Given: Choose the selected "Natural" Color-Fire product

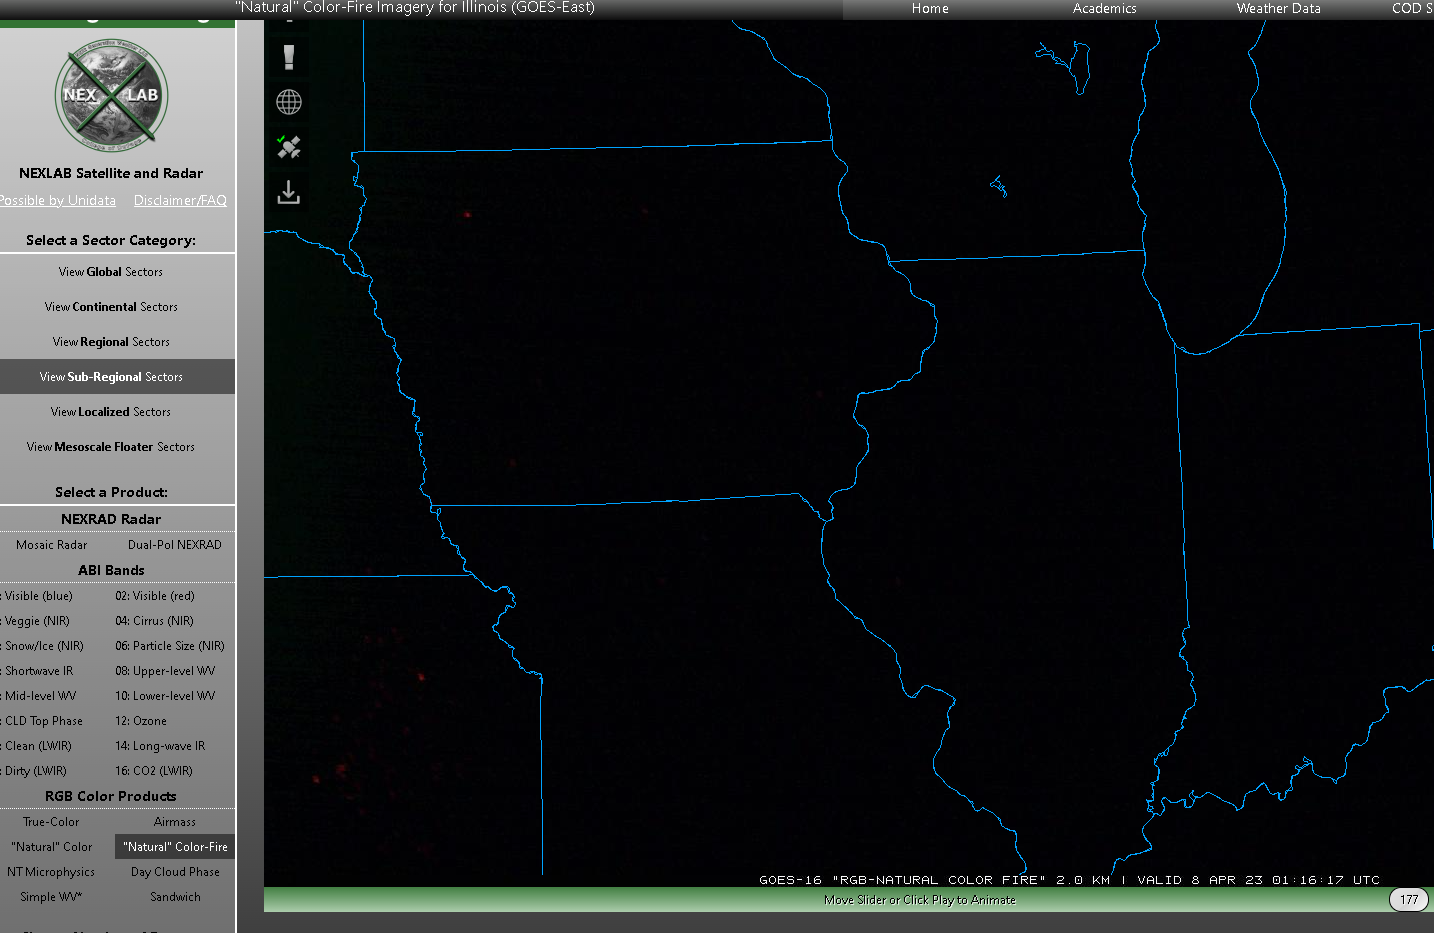Looking at the screenshot, I should 175,847.
